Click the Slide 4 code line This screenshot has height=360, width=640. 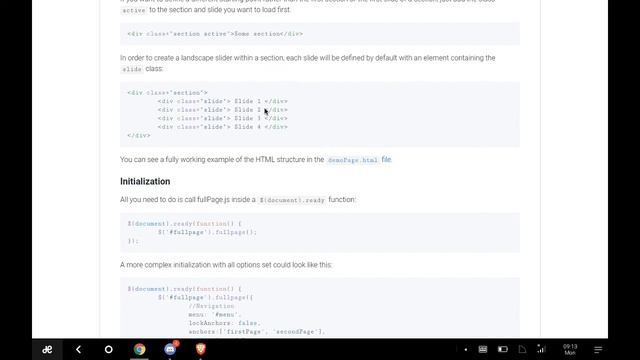[x=222, y=127]
